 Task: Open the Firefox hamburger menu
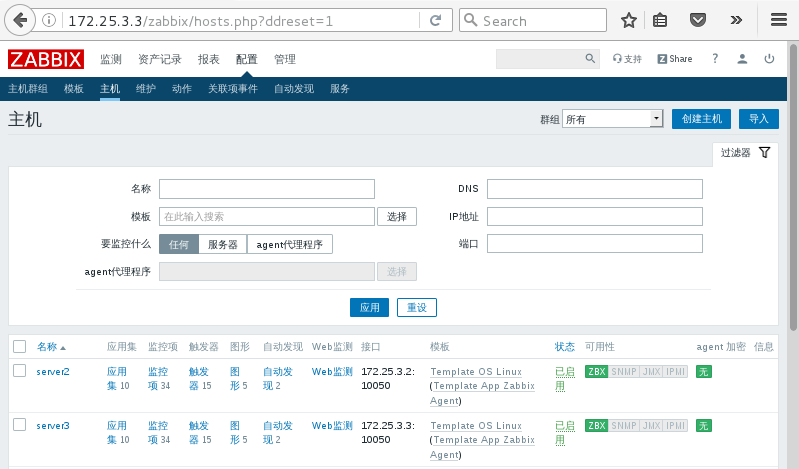[x=779, y=20]
